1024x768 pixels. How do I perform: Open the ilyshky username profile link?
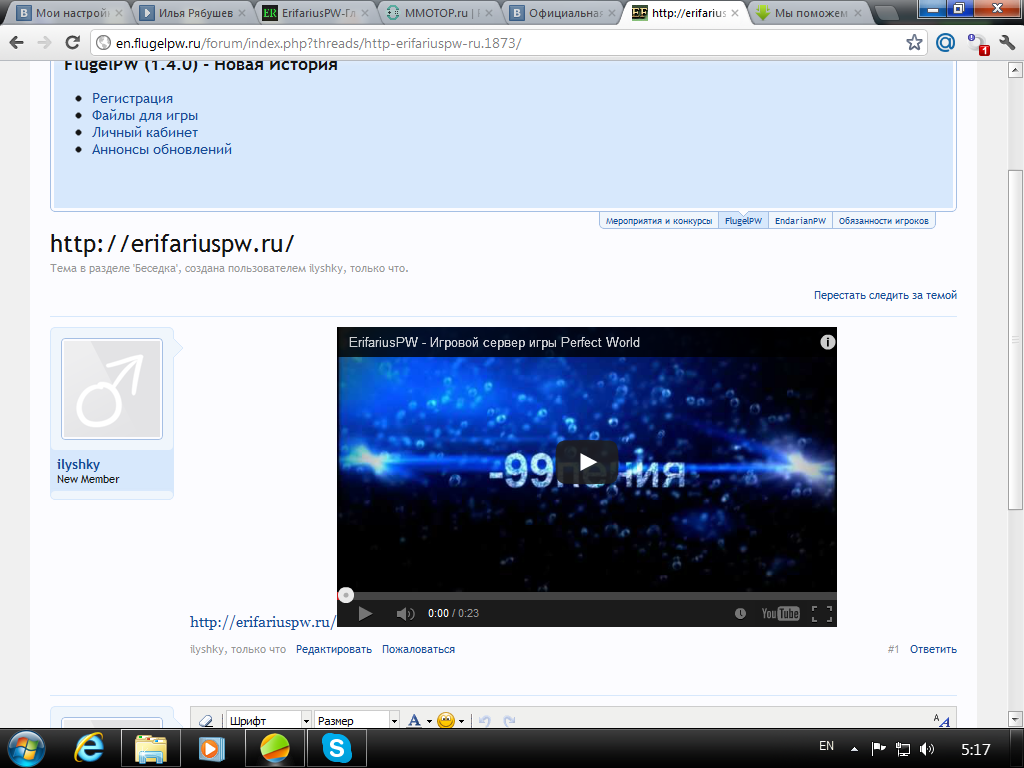[78, 464]
